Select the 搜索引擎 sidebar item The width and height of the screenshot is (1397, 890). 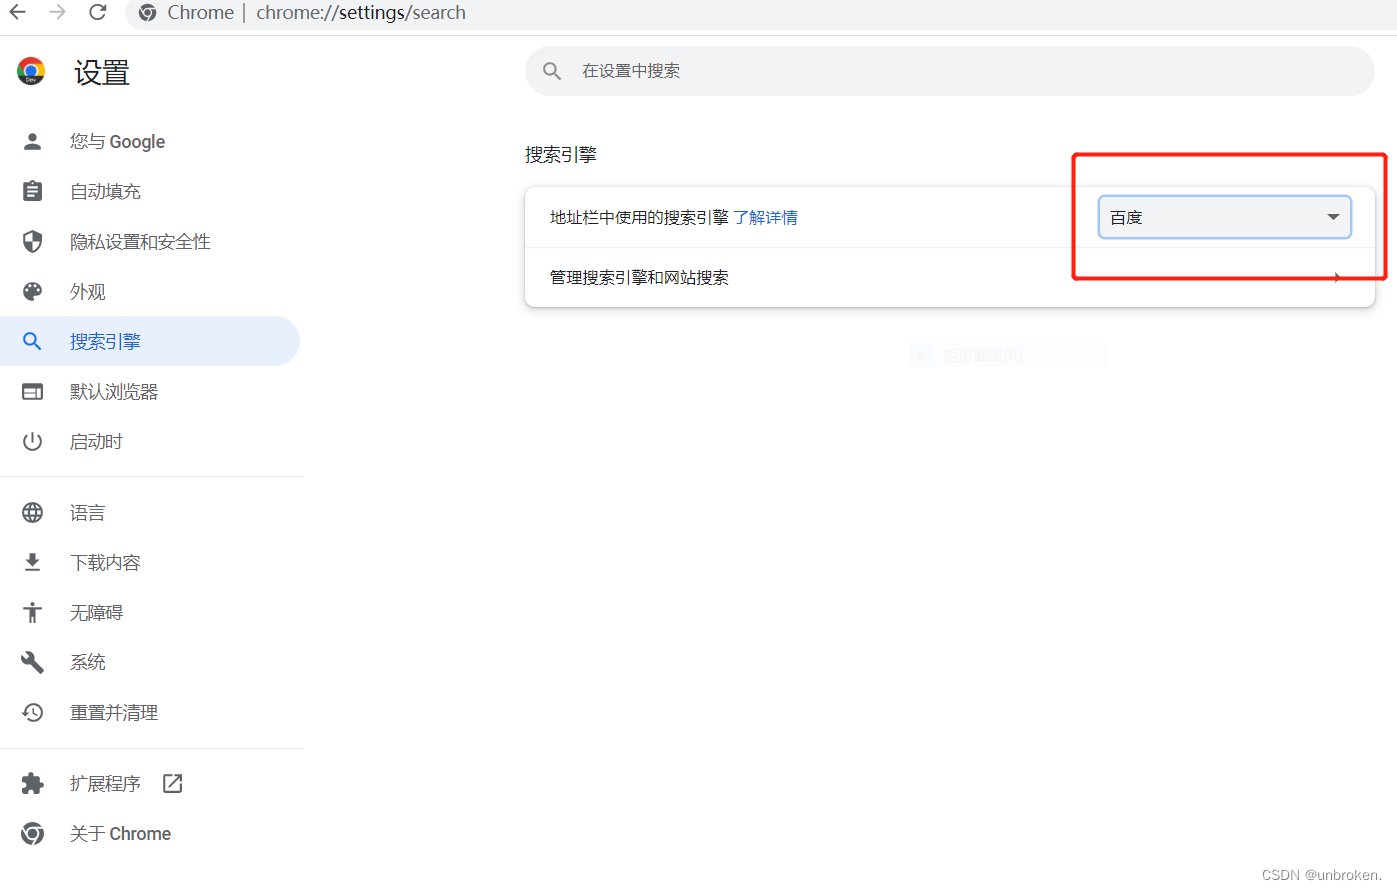[x=150, y=341]
